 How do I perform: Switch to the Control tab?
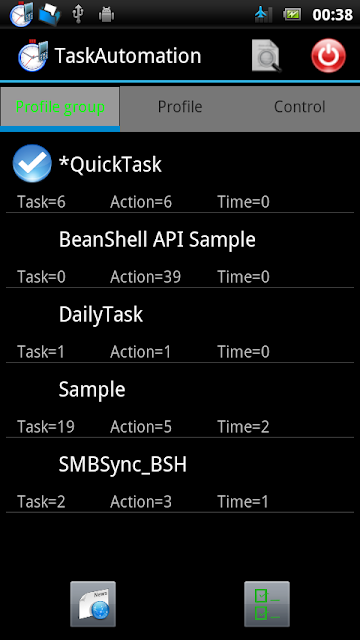click(x=300, y=107)
